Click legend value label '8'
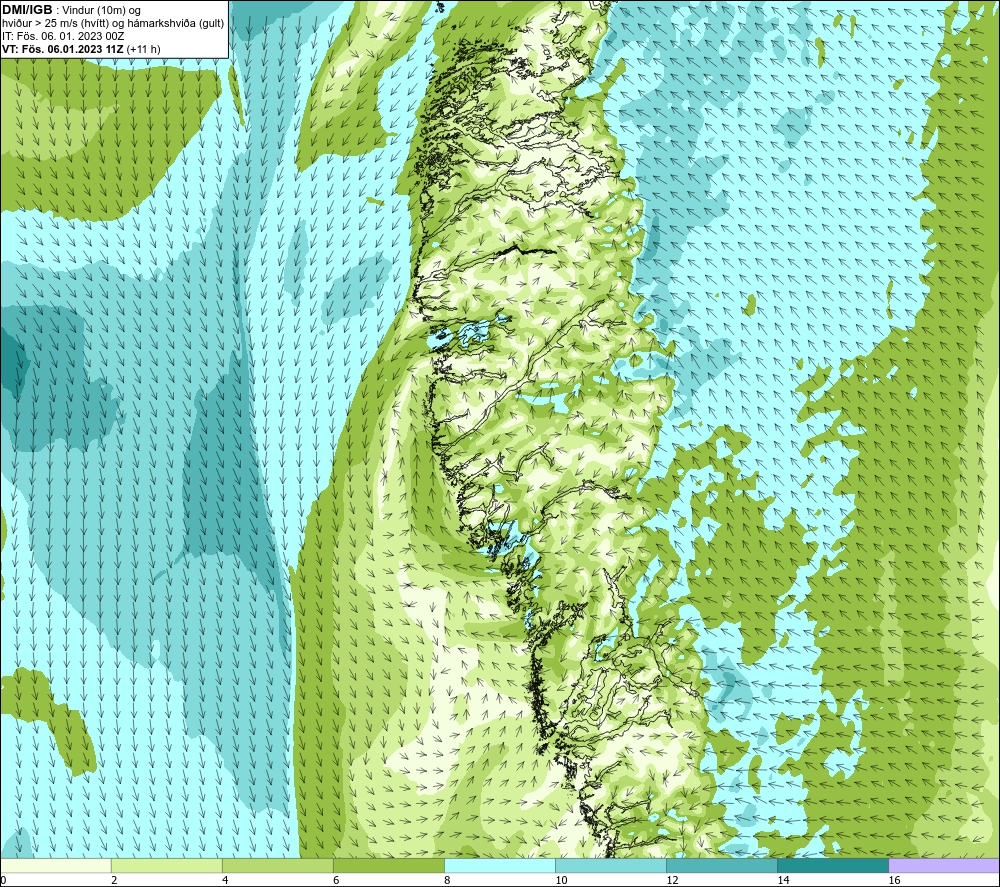This screenshot has width=1000, height=887. [447, 881]
